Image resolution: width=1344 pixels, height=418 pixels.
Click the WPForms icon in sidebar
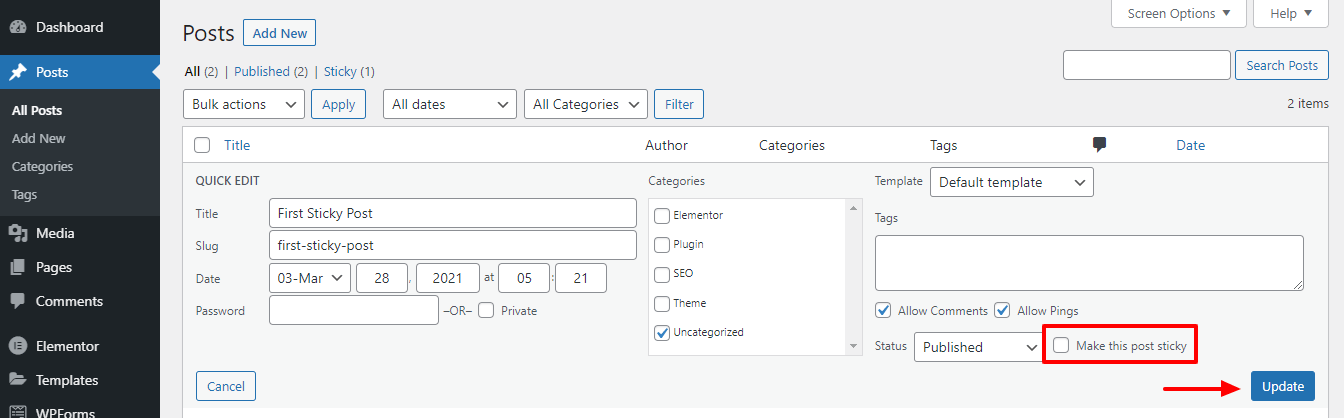point(18,412)
